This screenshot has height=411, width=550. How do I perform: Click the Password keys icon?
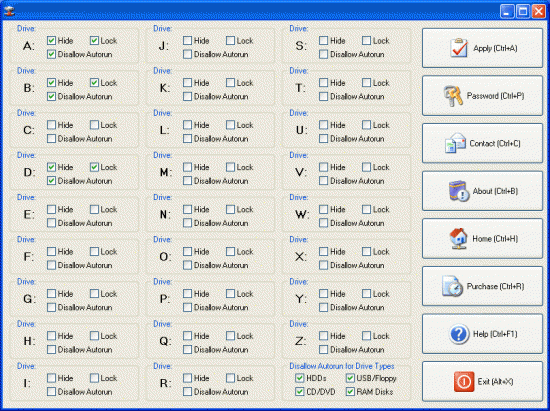(453, 96)
